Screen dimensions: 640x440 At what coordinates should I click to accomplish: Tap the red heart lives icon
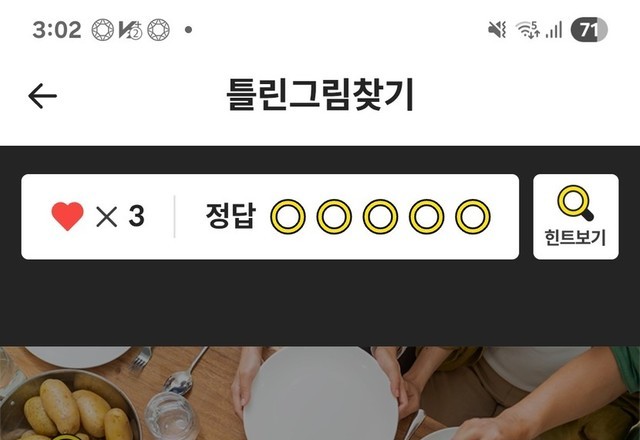(67, 216)
